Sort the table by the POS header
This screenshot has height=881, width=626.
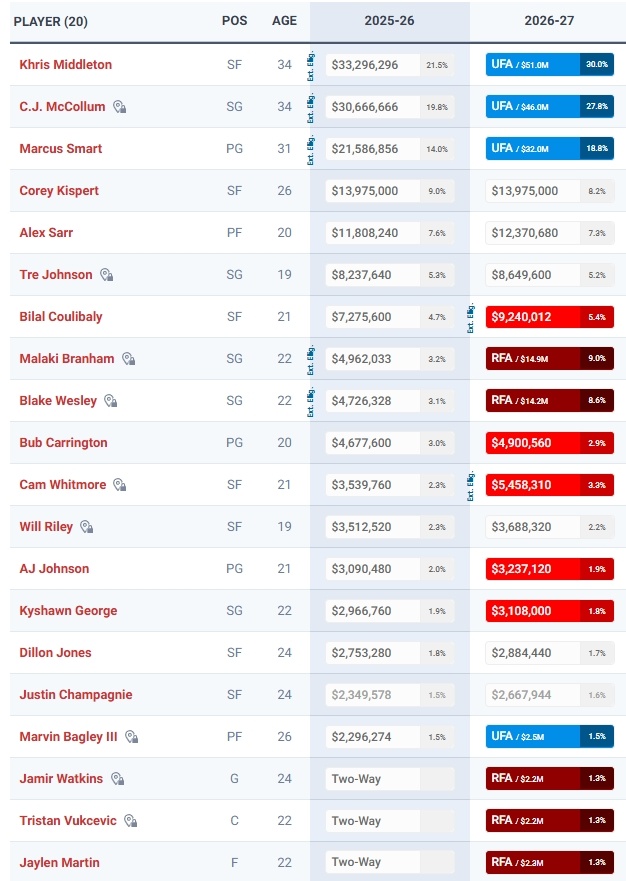click(x=234, y=21)
